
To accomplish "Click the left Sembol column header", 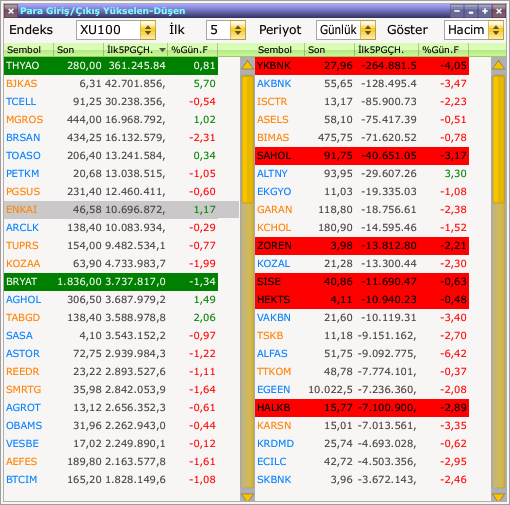I will click(29, 50).
